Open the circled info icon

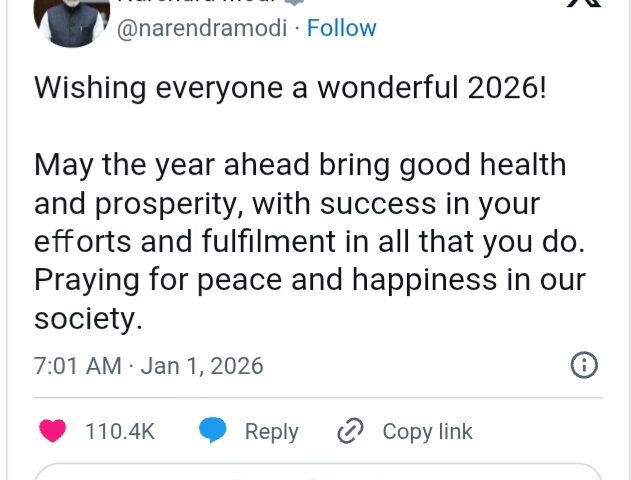click(x=584, y=366)
